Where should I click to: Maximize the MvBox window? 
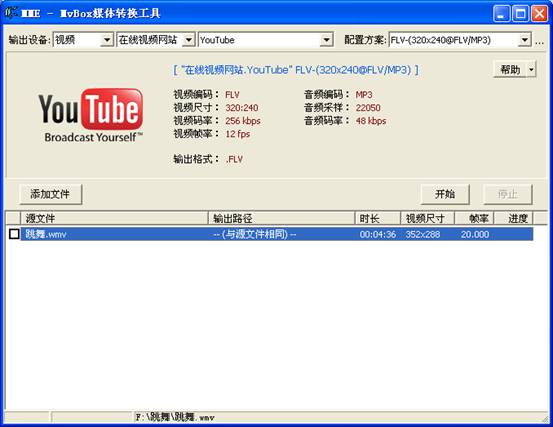[x=520, y=14]
